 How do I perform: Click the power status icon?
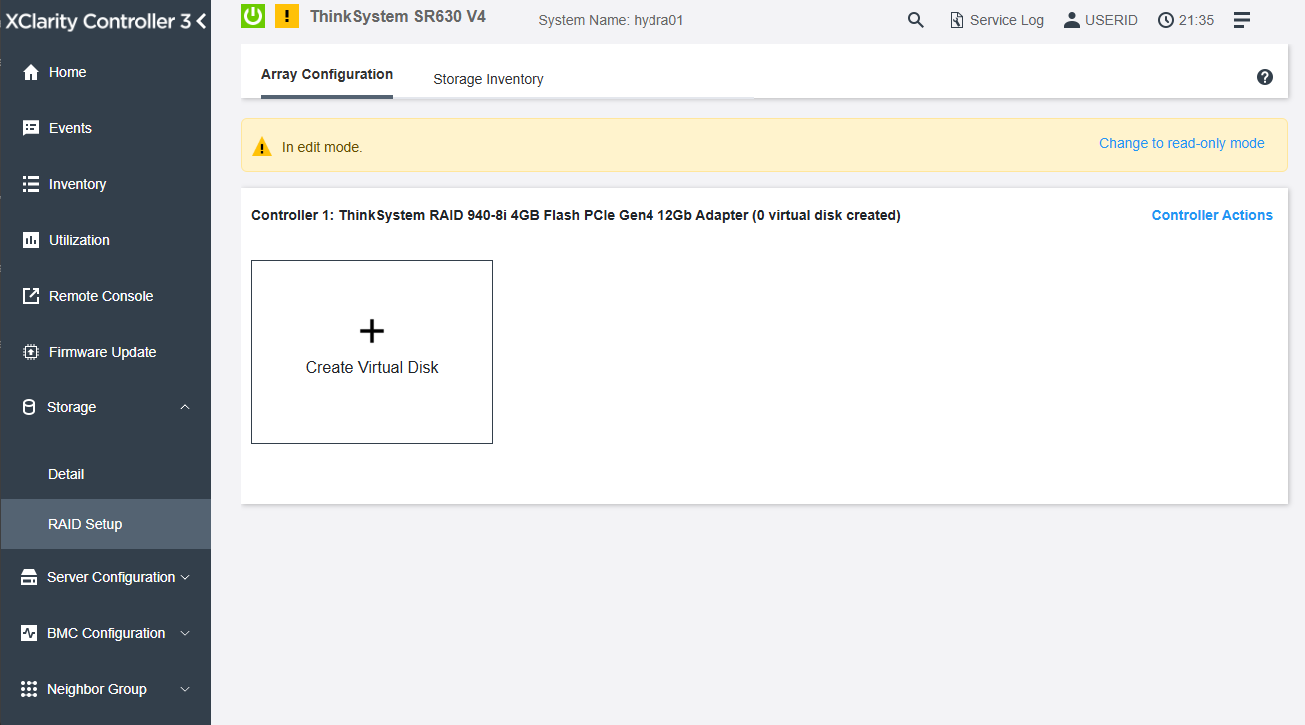click(253, 16)
